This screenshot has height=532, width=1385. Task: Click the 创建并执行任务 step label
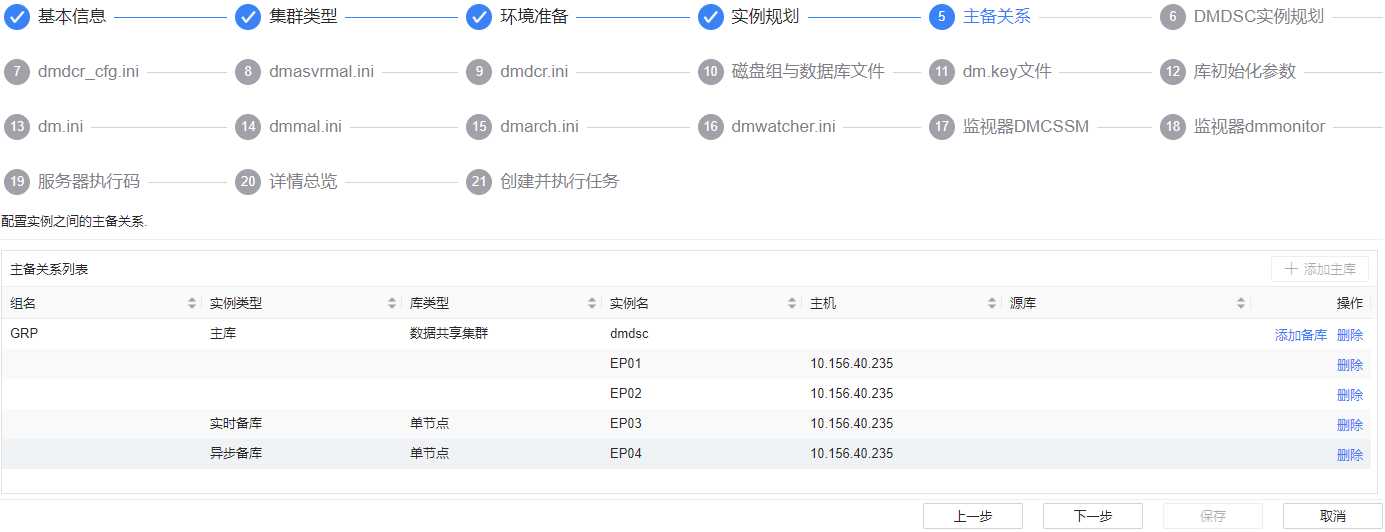[x=560, y=182]
